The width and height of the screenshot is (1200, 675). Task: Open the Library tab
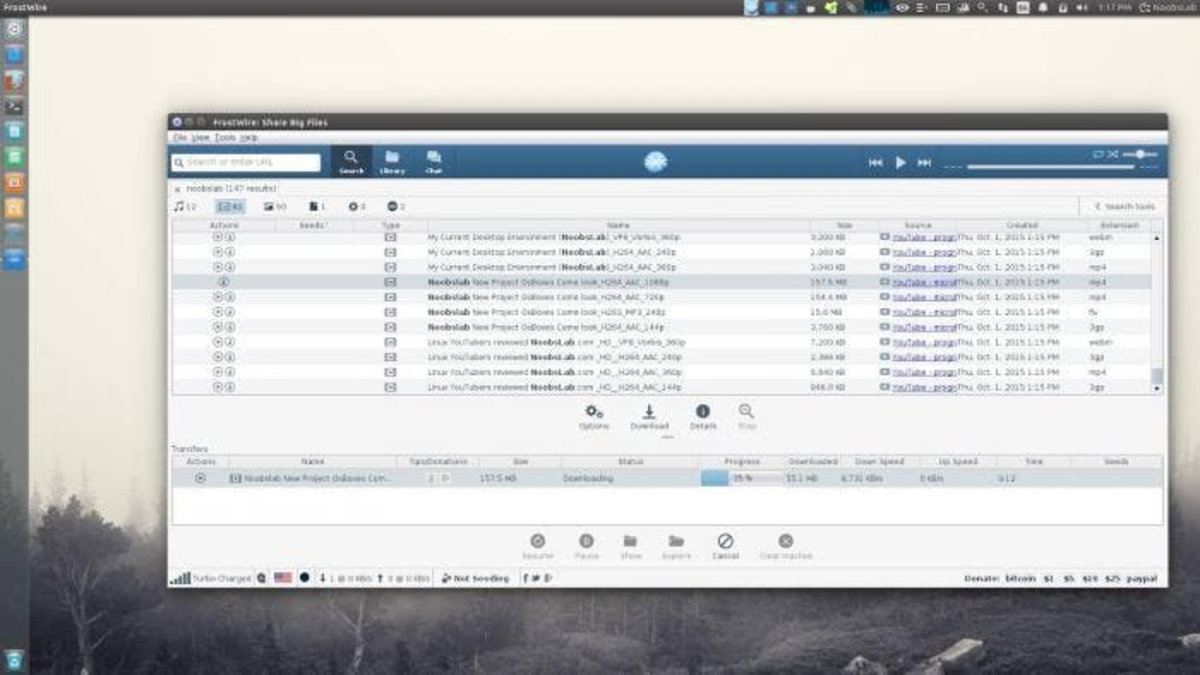click(x=392, y=162)
